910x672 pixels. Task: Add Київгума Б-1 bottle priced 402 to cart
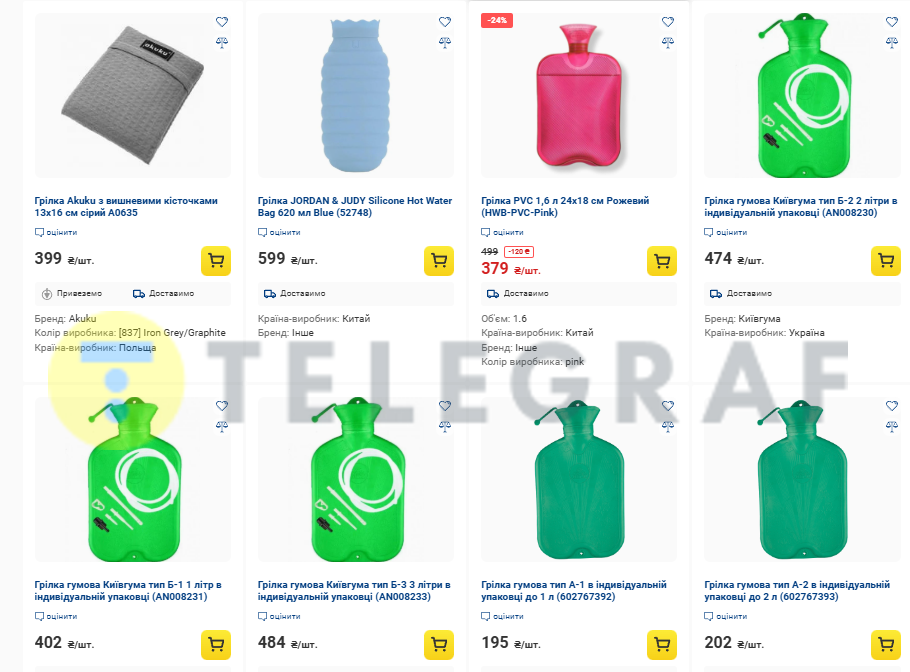[216, 645]
